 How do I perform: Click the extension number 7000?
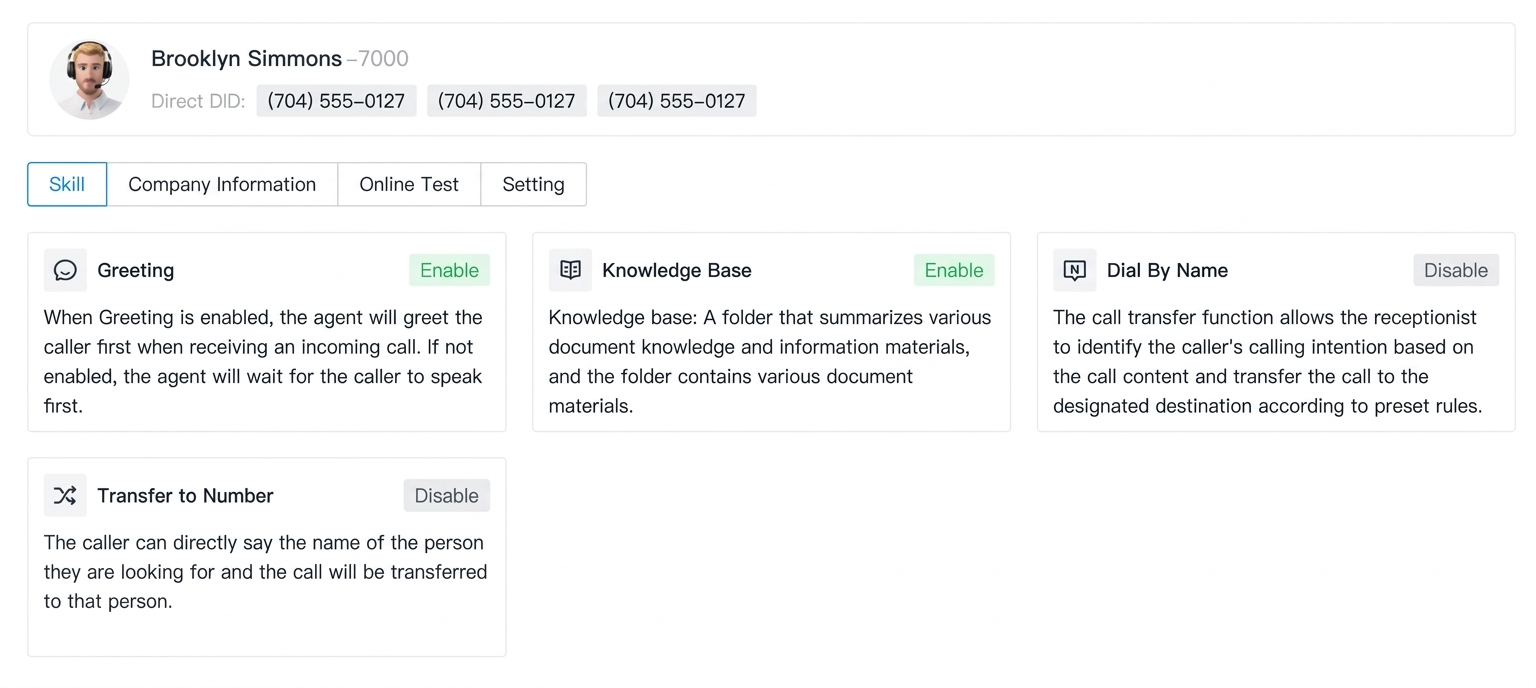[383, 58]
